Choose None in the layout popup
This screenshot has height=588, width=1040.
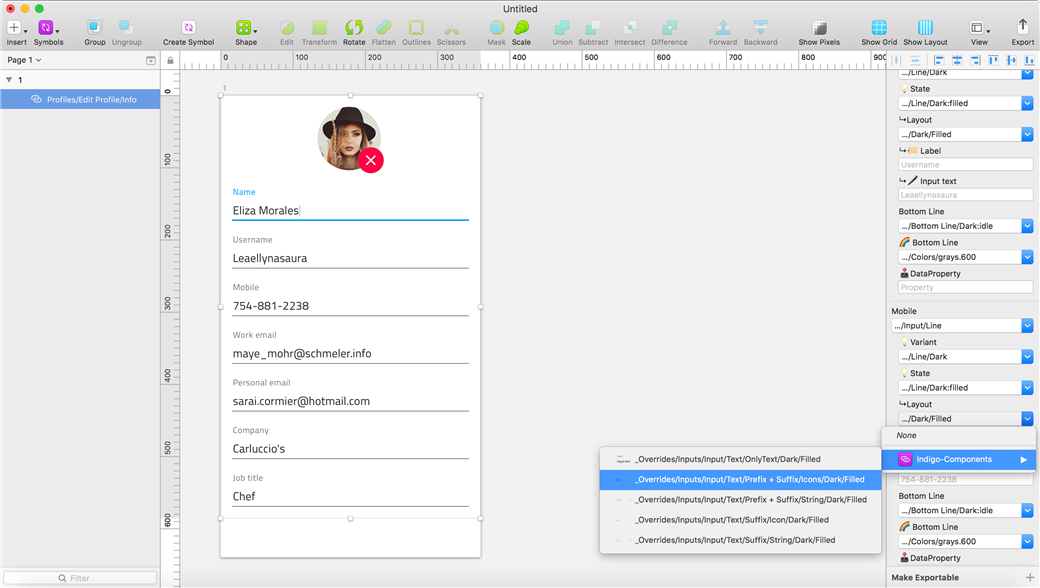tap(906, 435)
